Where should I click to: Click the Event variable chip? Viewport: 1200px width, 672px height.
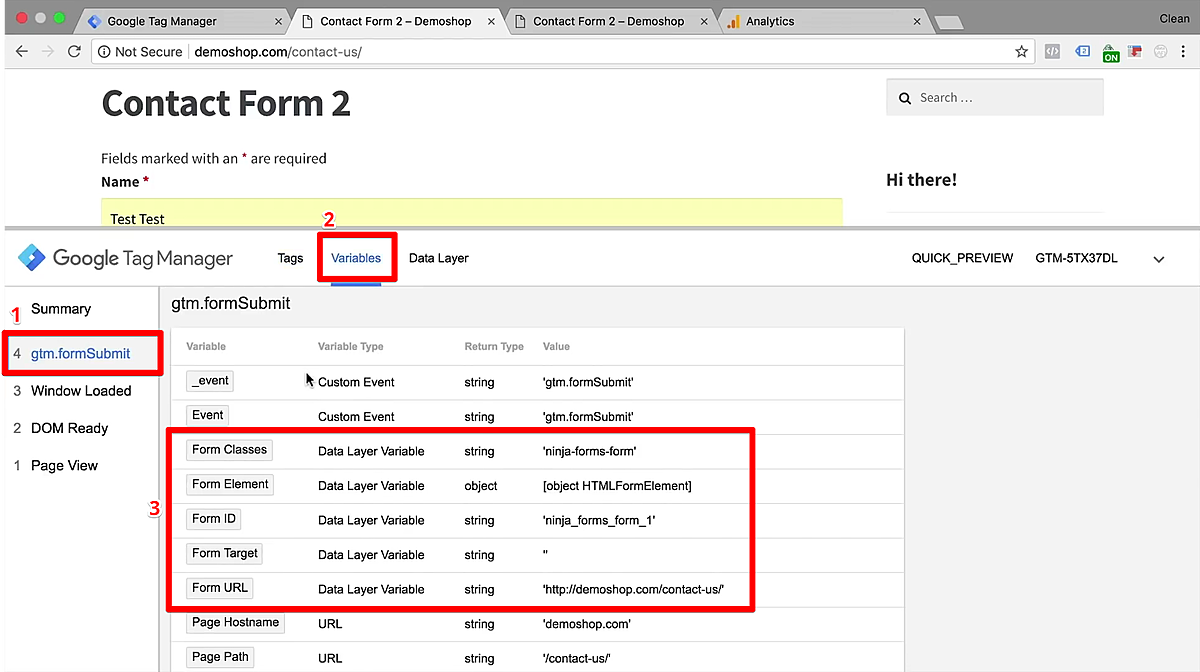pos(208,415)
